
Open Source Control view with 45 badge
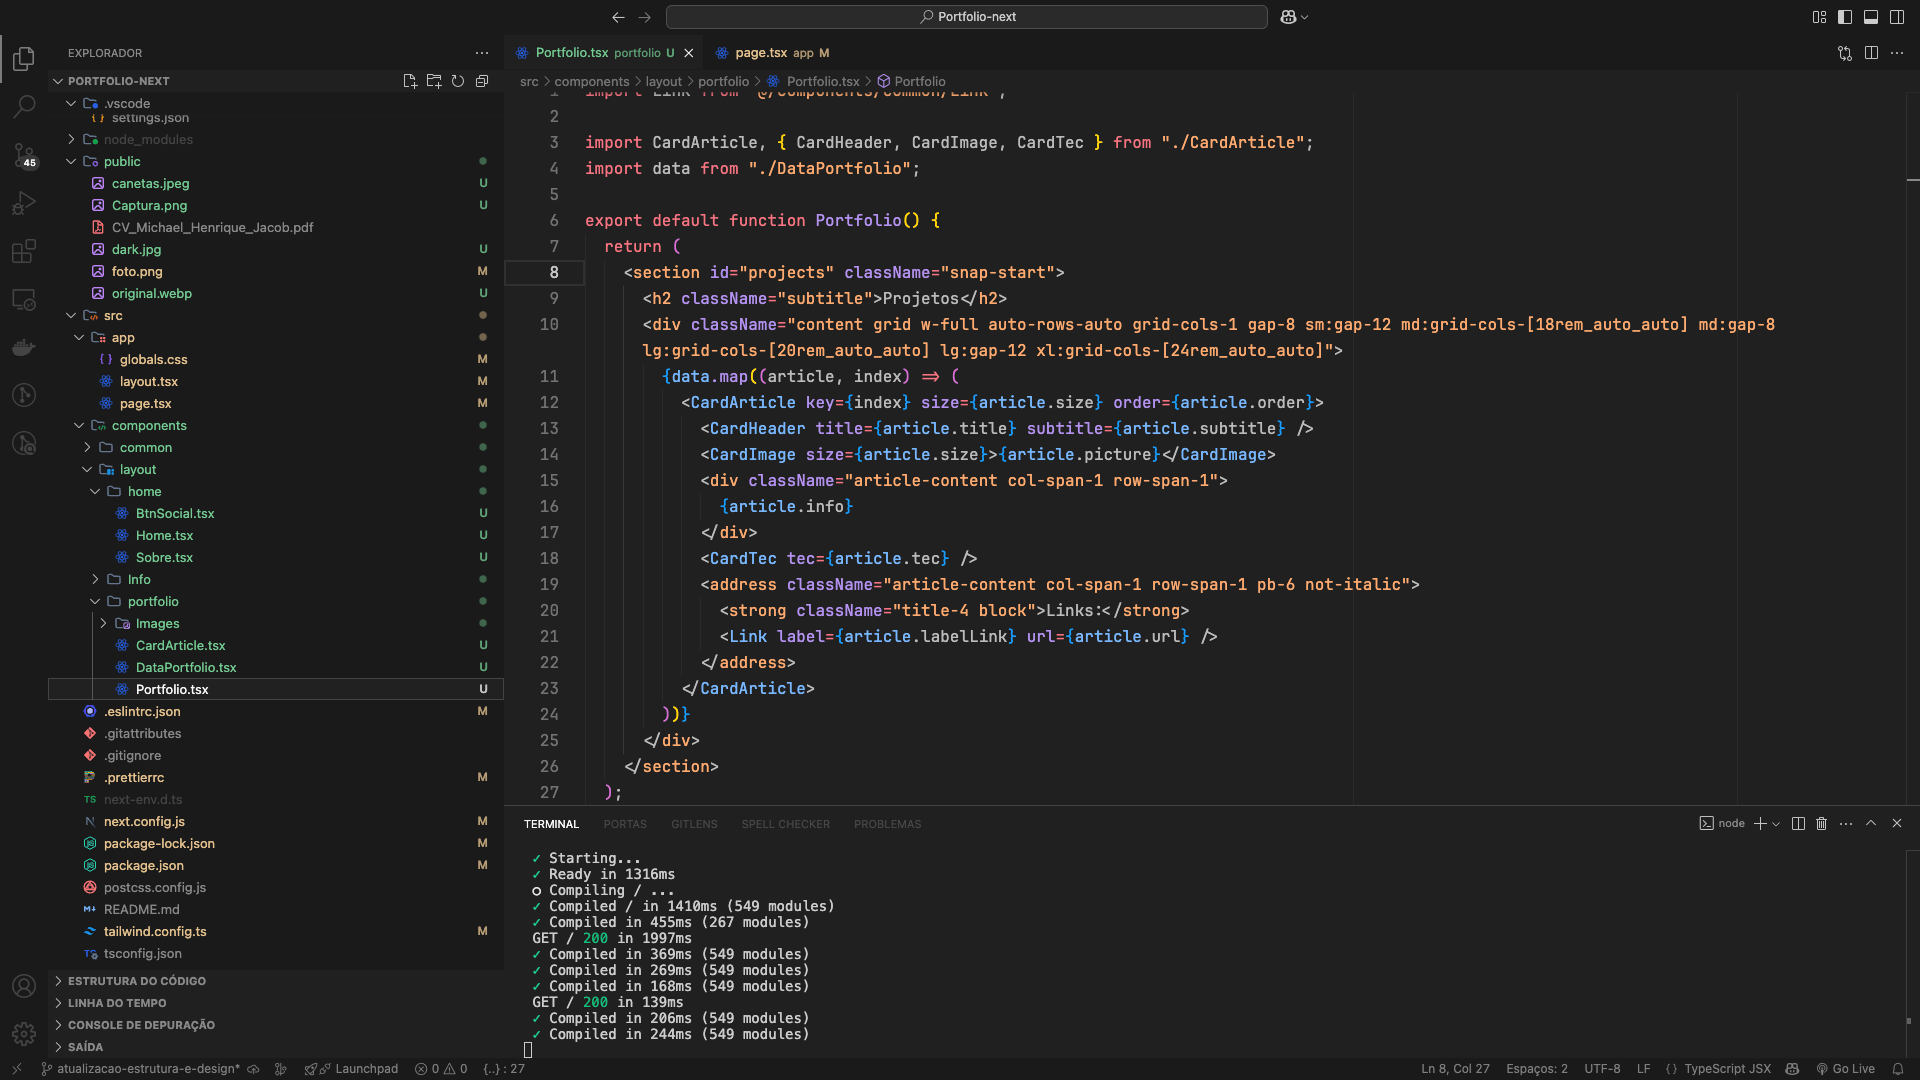pos(24,155)
